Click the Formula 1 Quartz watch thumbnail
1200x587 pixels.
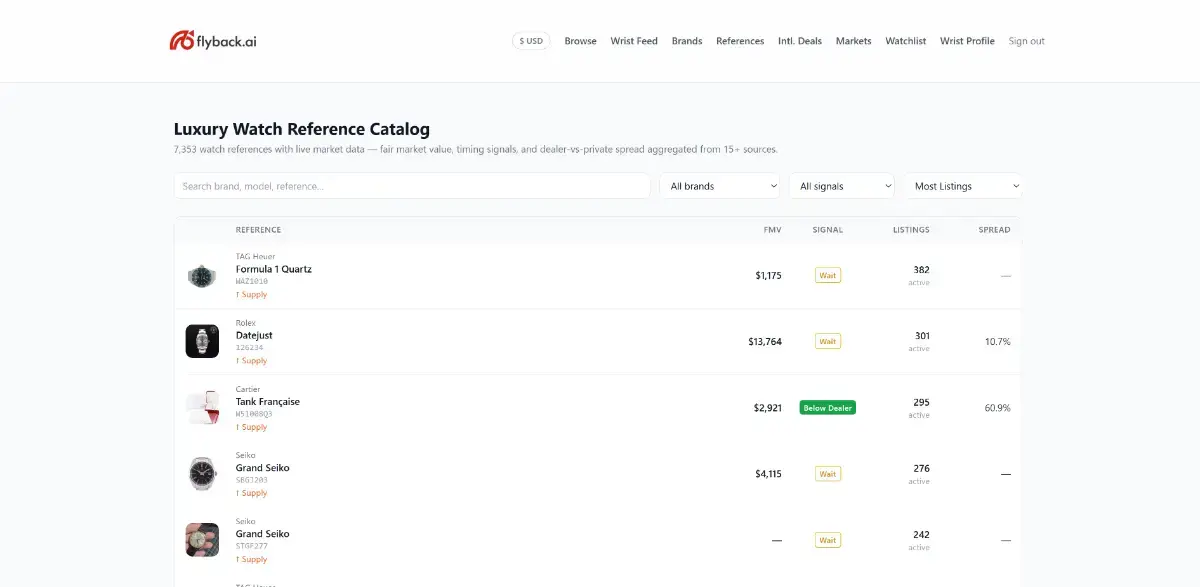[202, 275]
